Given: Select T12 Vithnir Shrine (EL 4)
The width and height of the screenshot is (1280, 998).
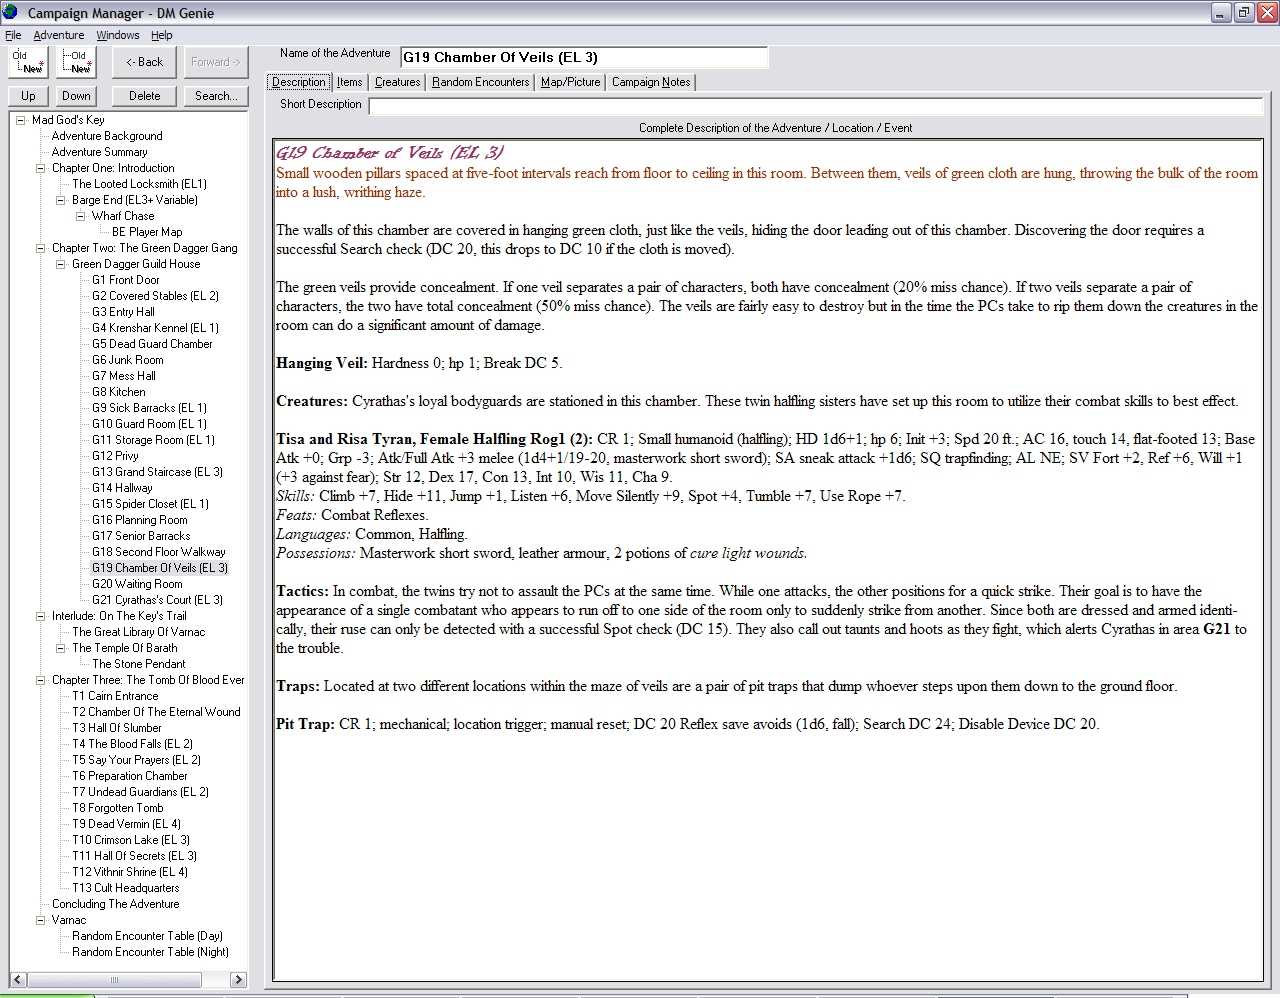Looking at the screenshot, I should (130, 872).
